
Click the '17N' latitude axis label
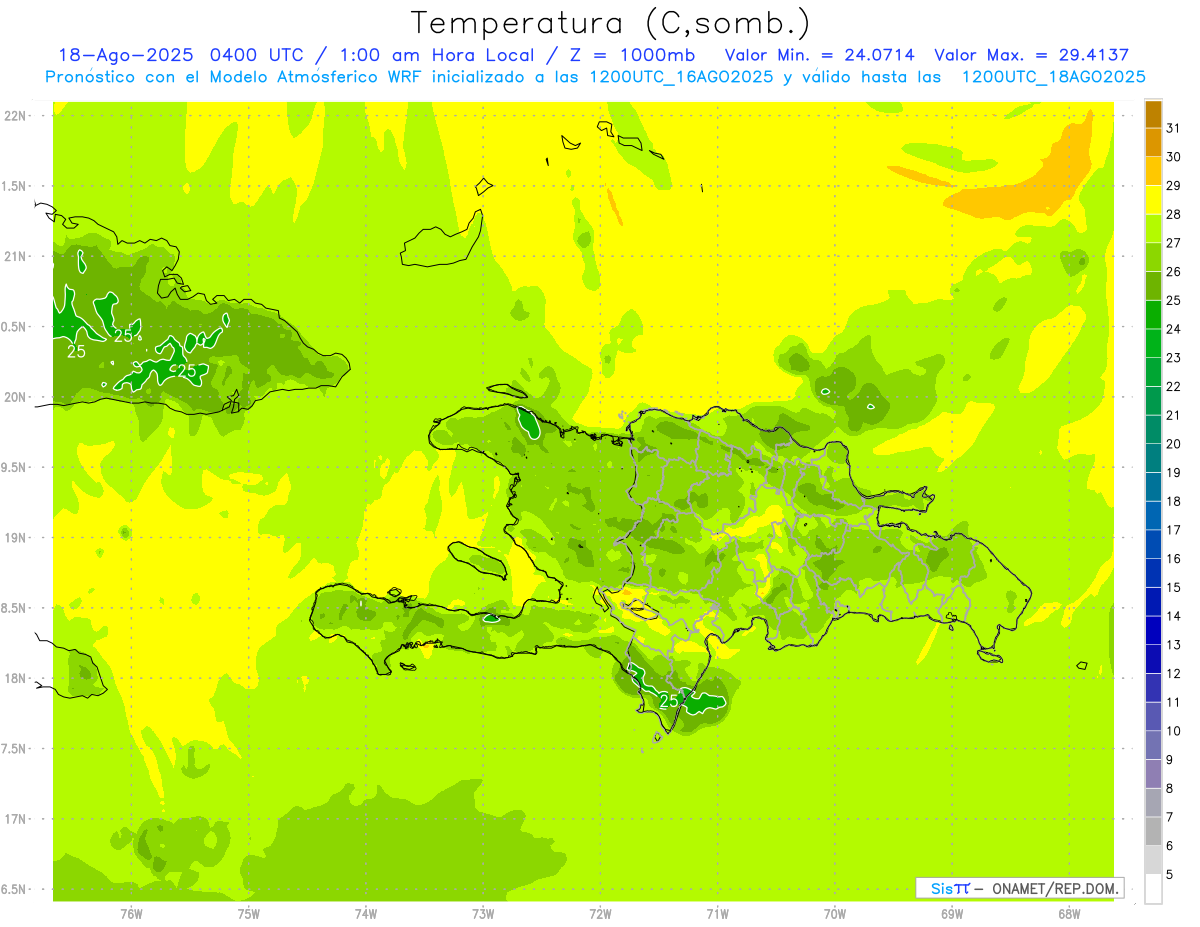click(x=16, y=819)
